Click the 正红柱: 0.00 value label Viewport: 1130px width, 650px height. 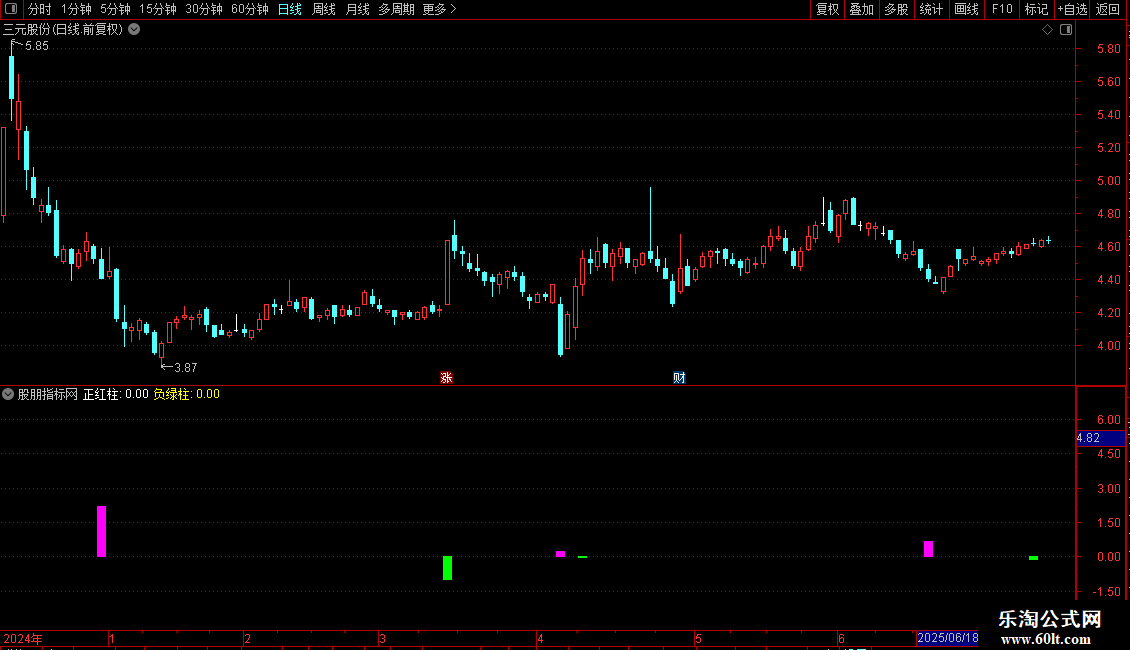(116, 394)
